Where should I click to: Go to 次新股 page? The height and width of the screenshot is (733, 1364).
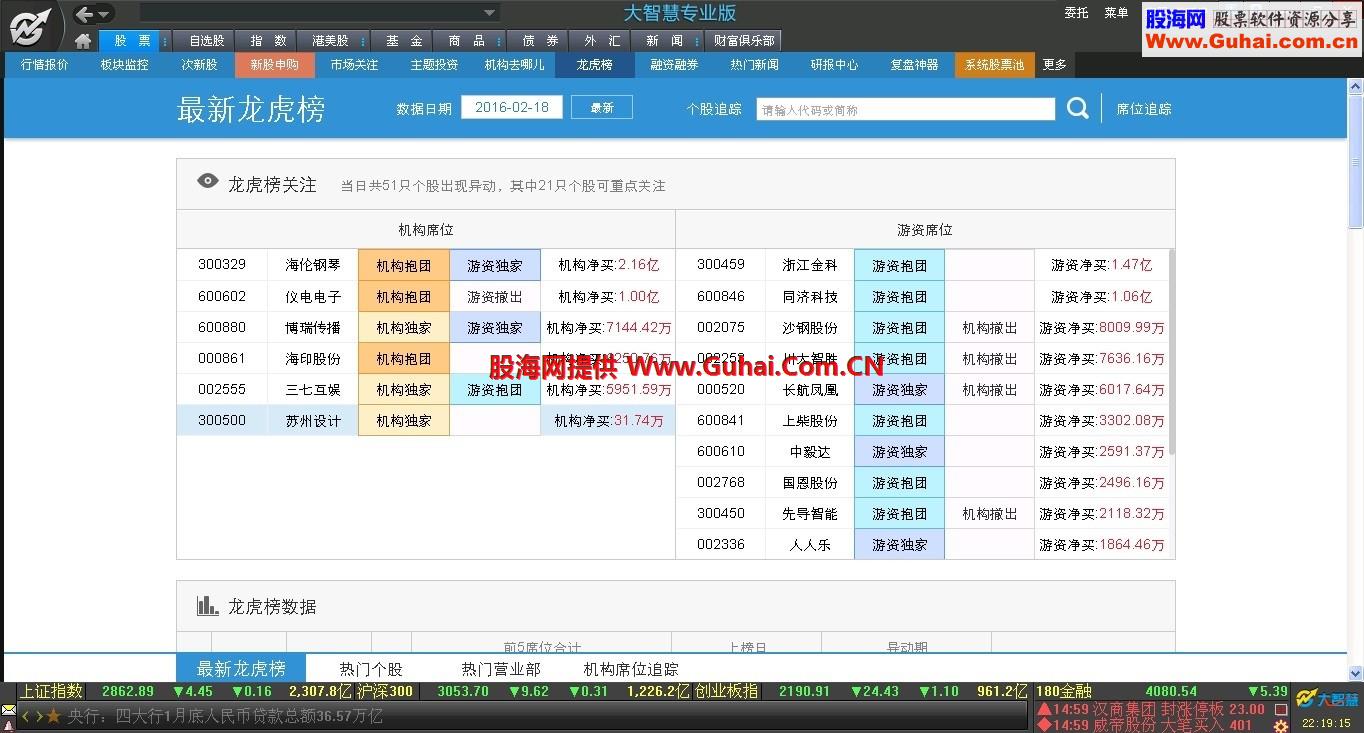199,65
